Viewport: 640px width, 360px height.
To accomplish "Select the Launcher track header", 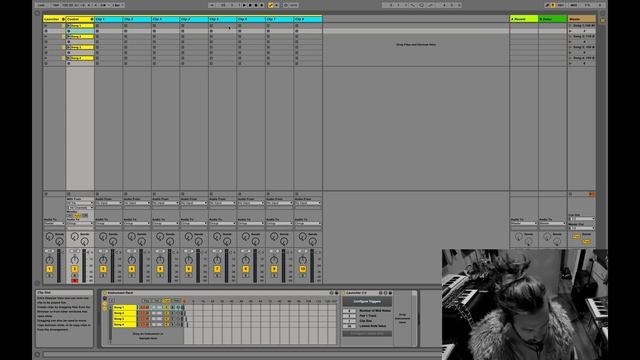I will tap(54, 19).
